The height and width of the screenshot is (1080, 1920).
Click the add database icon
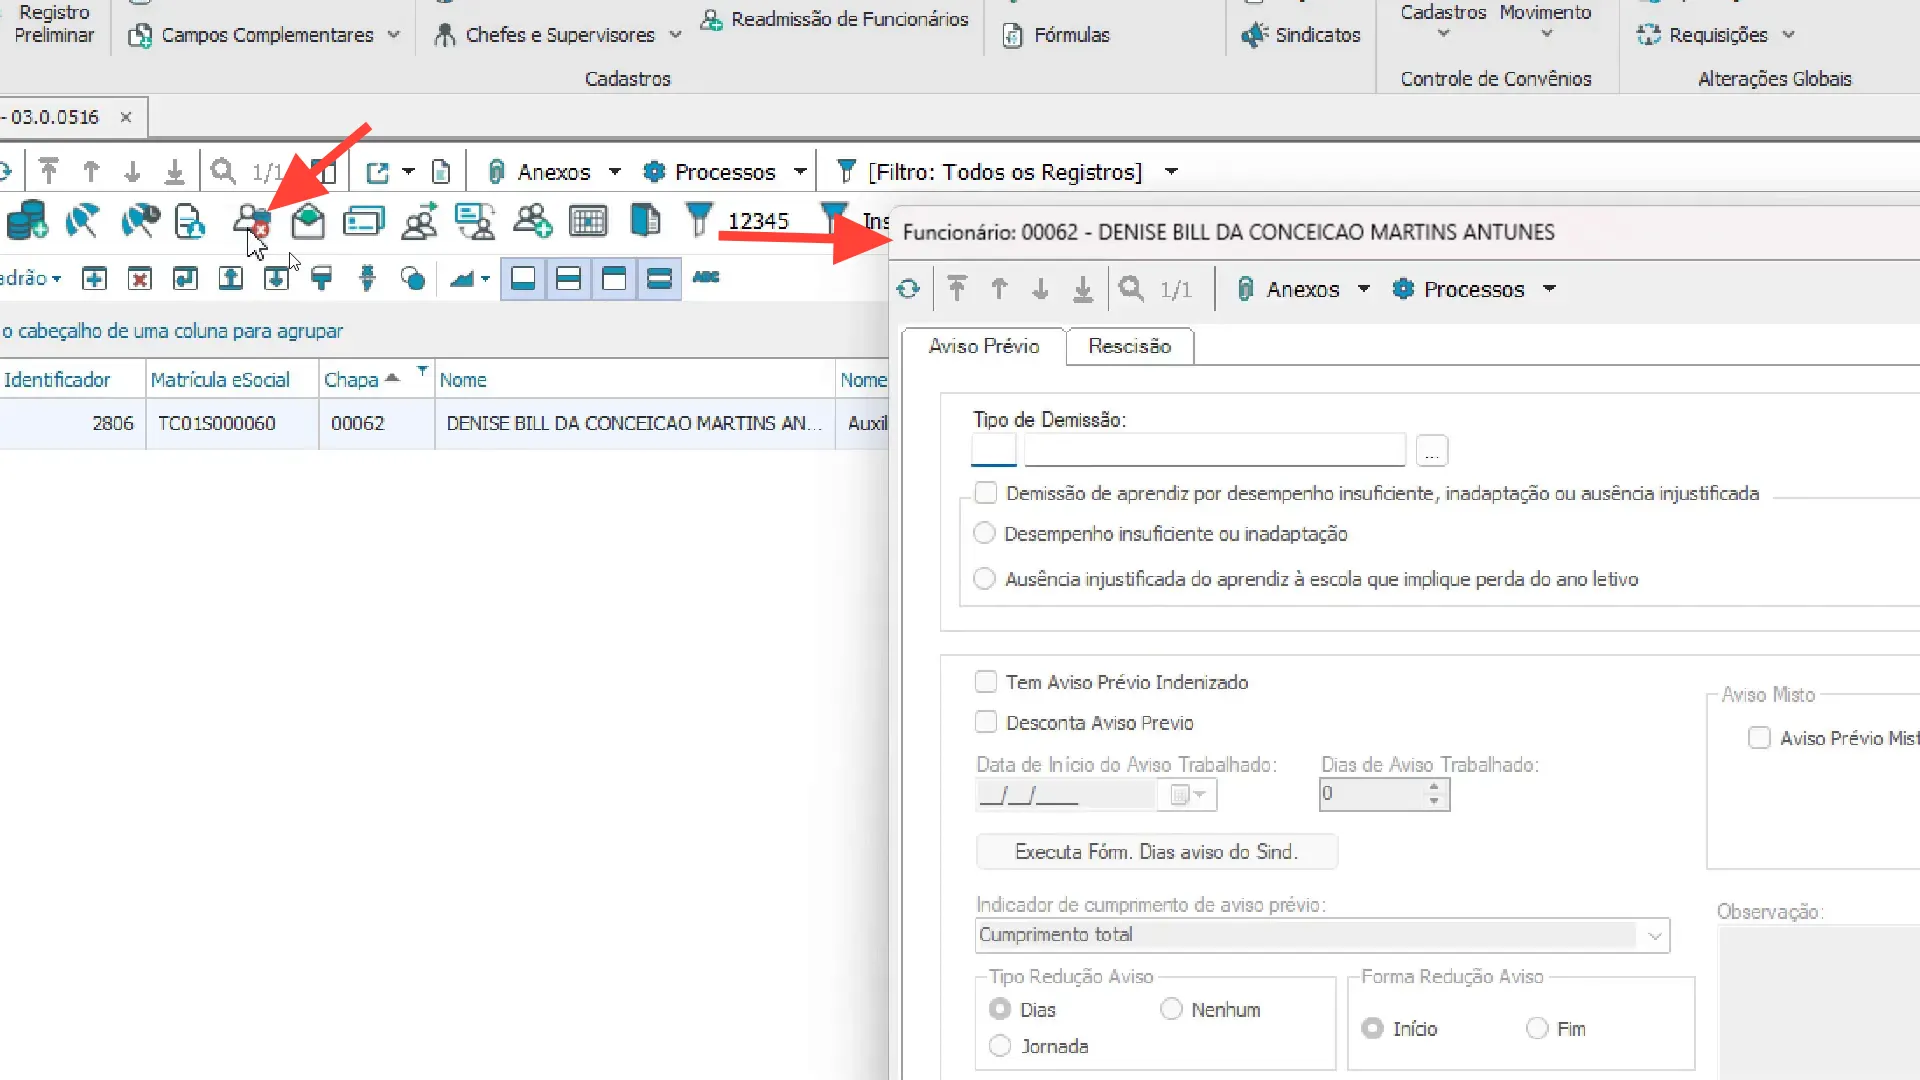[x=27, y=221]
